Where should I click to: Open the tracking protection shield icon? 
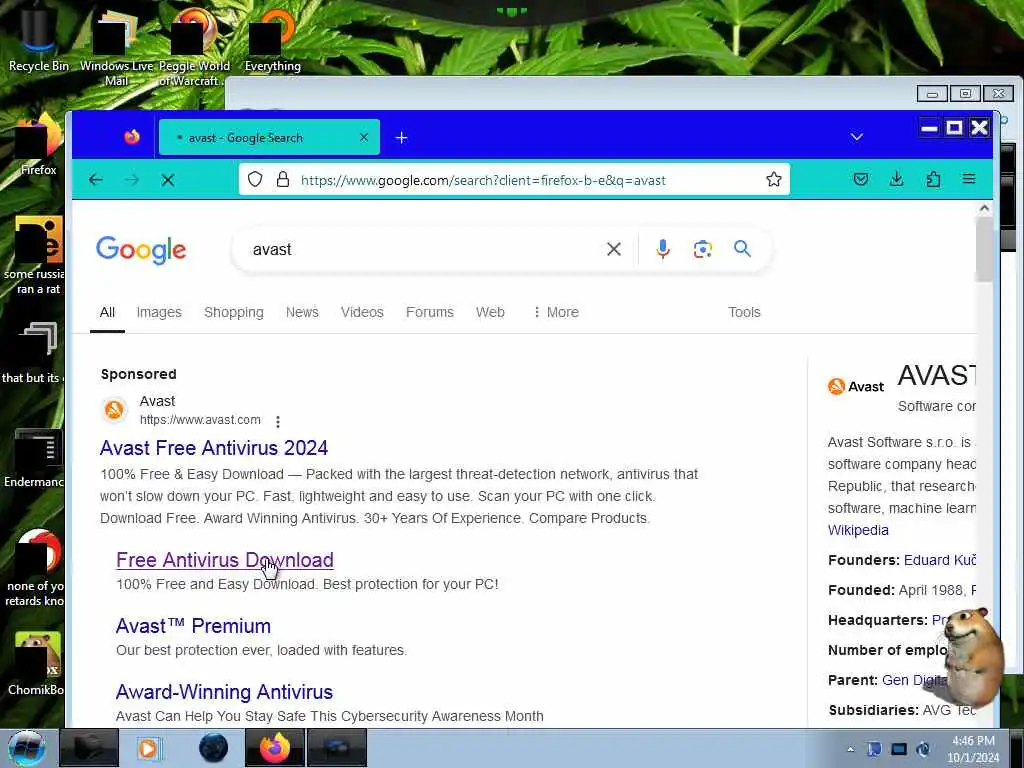(x=255, y=180)
